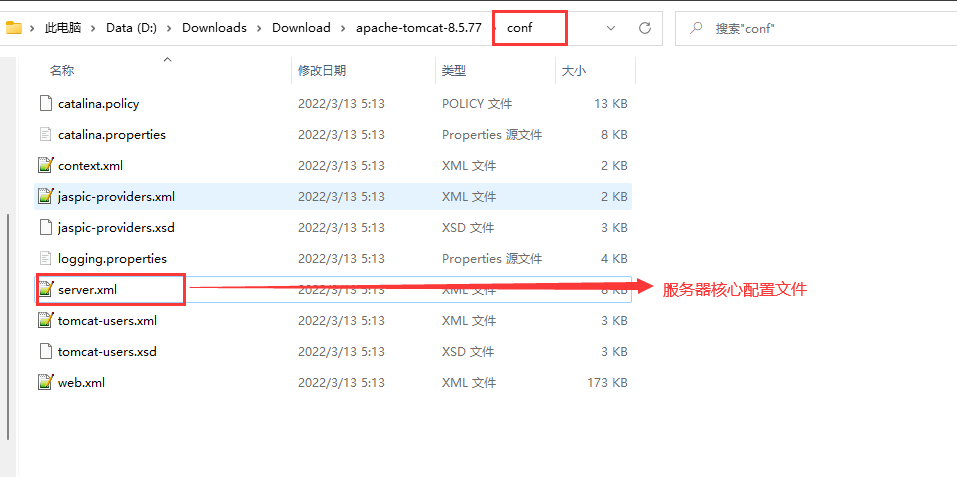Image resolution: width=957 pixels, height=477 pixels.
Task: Select catalina.policy file name
Action: click(x=98, y=104)
